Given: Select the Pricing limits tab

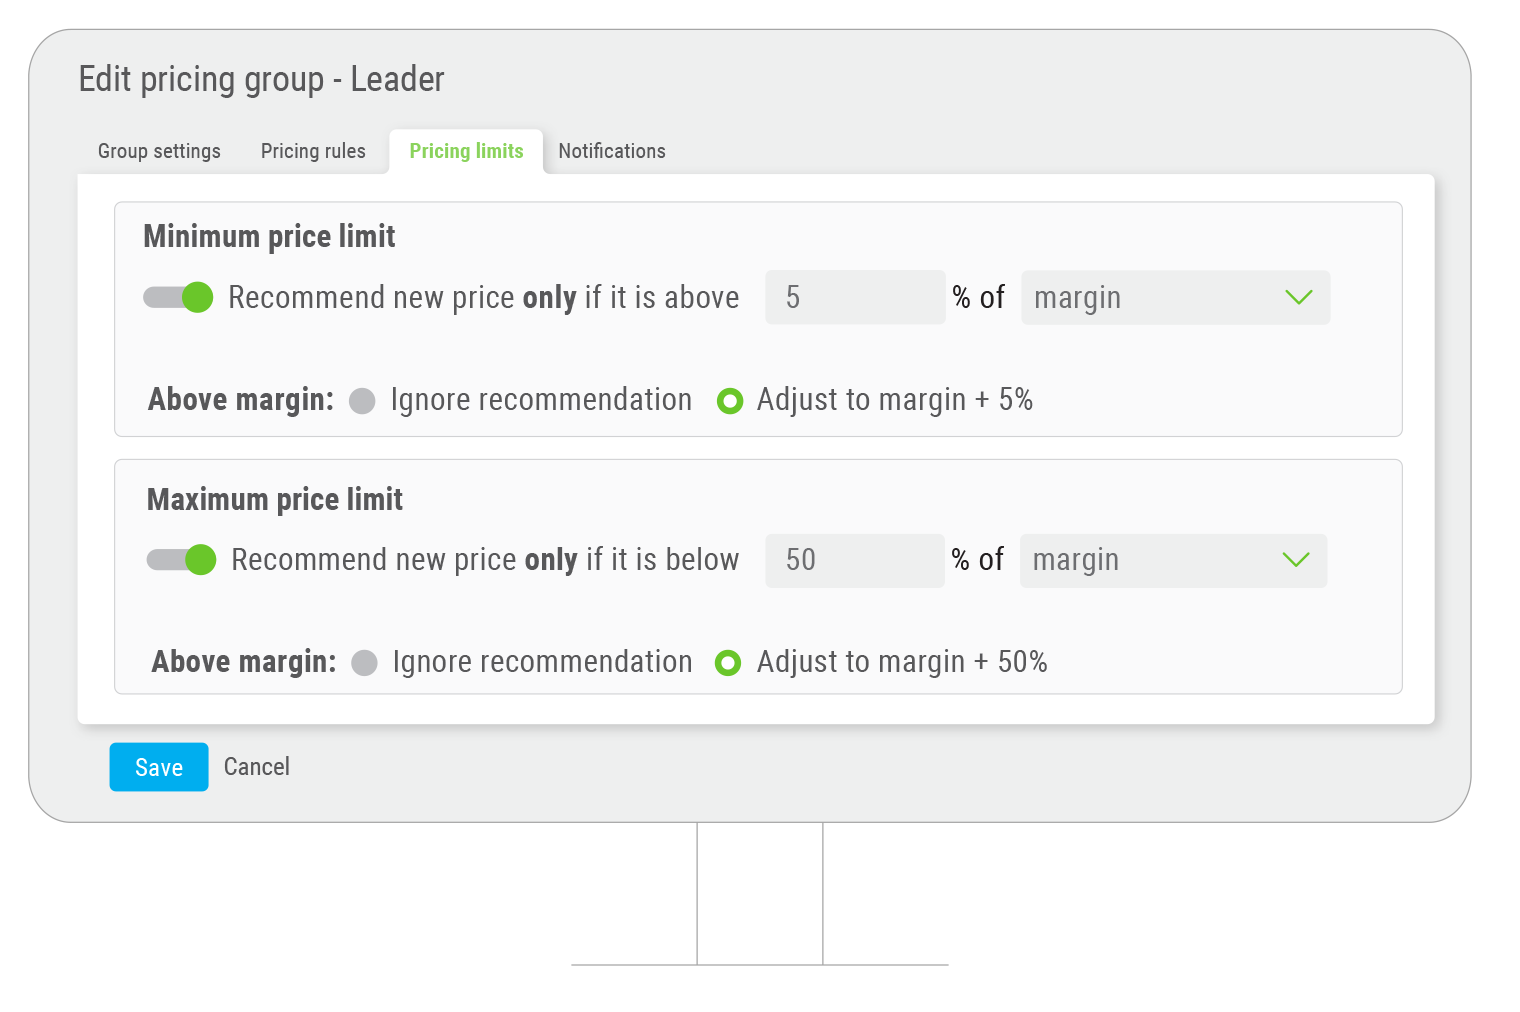Looking at the screenshot, I should pyautogui.click(x=466, y=151).
